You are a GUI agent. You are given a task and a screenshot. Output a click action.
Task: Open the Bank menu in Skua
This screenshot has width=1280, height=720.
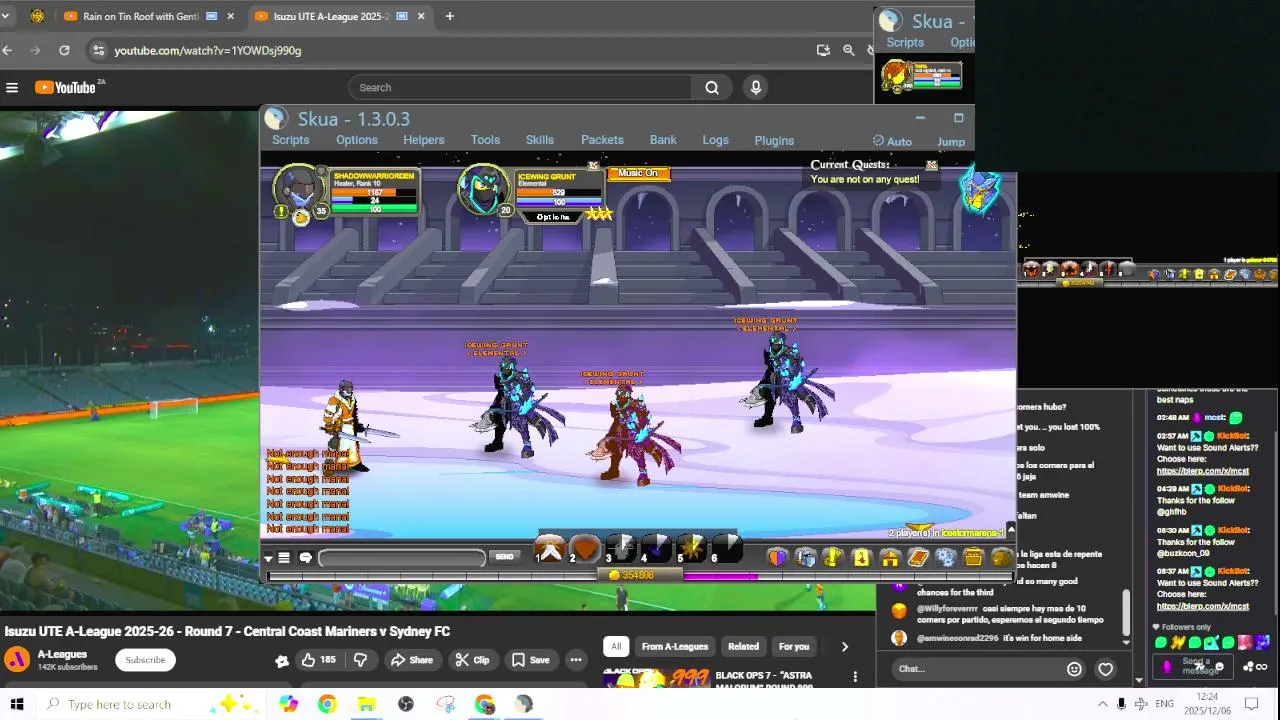[x=663, y=140]
